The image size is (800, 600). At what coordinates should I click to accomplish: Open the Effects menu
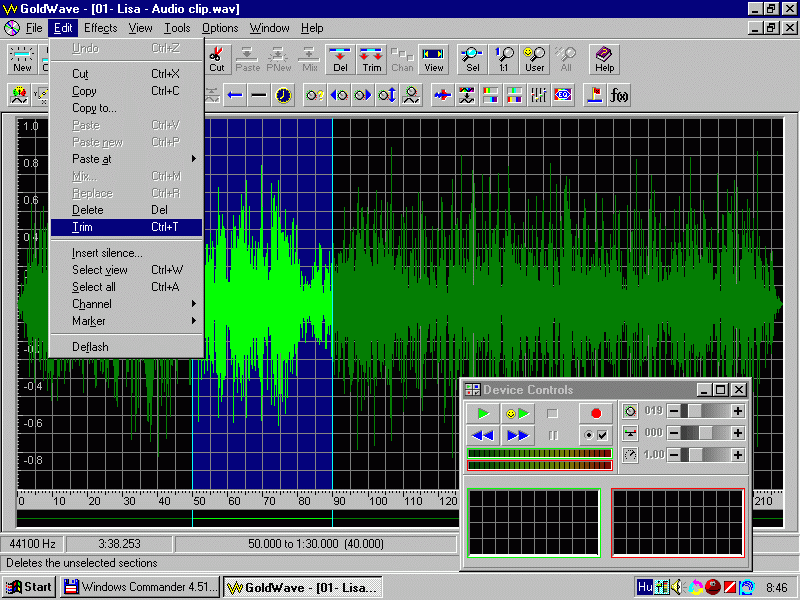(x=101, y=28)
